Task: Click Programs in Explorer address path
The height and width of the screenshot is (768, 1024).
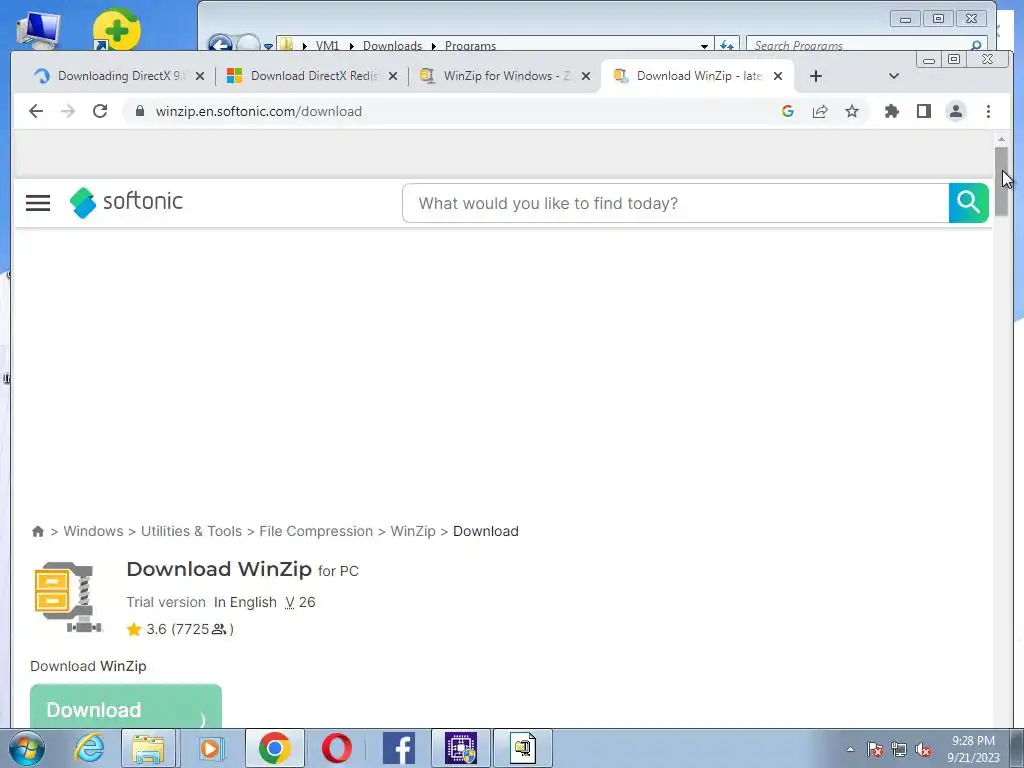Action: tap(470, 46)
